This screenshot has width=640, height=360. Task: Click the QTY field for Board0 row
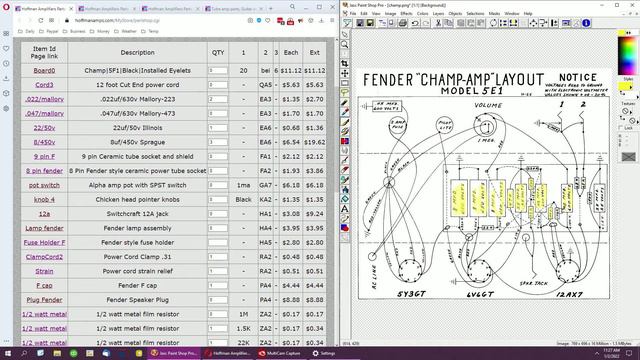218,71
